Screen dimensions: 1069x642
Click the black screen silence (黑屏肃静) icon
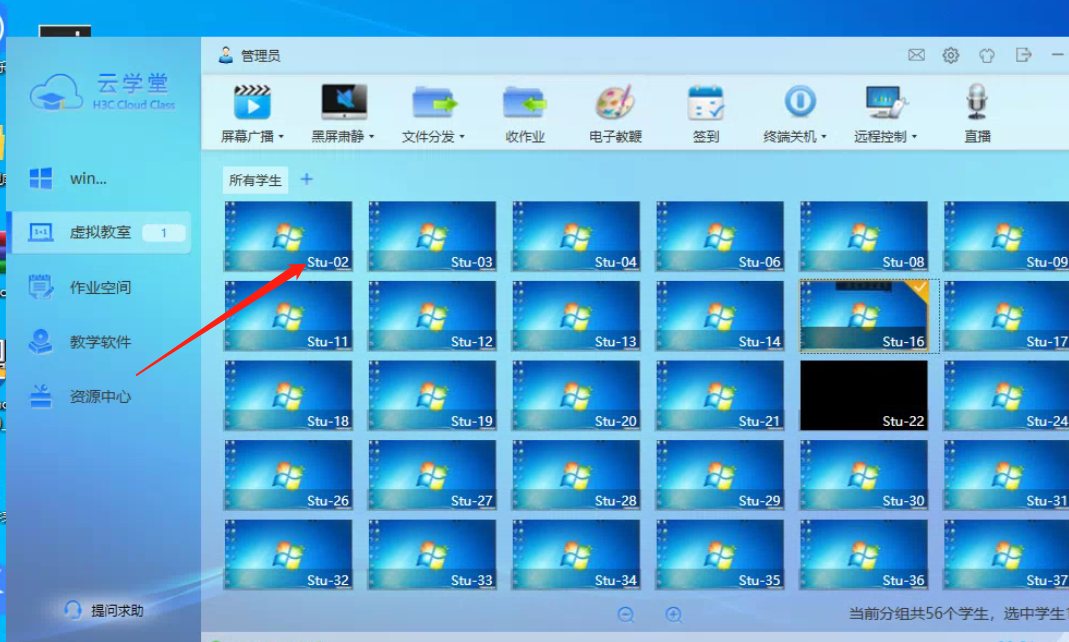(344, 102)
